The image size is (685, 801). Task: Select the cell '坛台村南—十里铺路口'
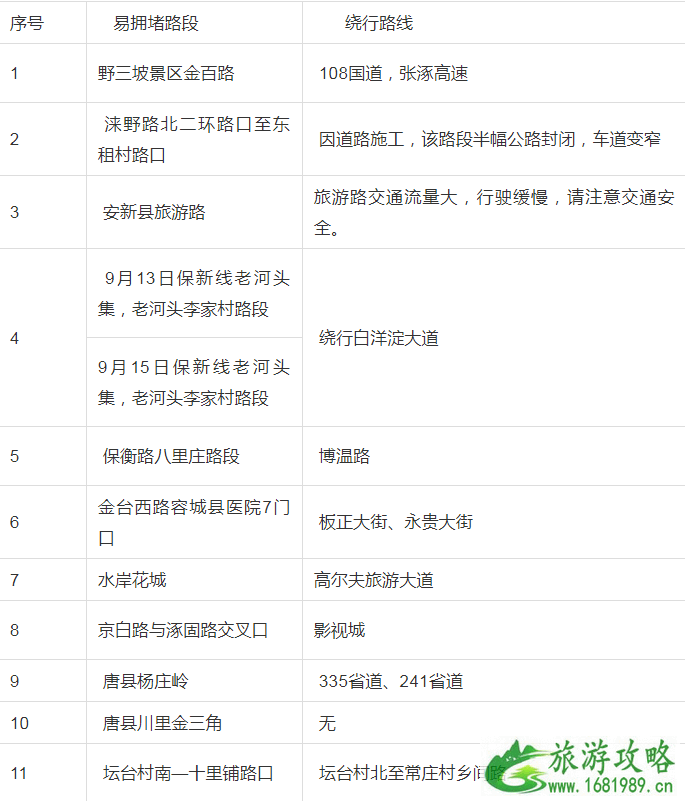(x=194, y=772)
